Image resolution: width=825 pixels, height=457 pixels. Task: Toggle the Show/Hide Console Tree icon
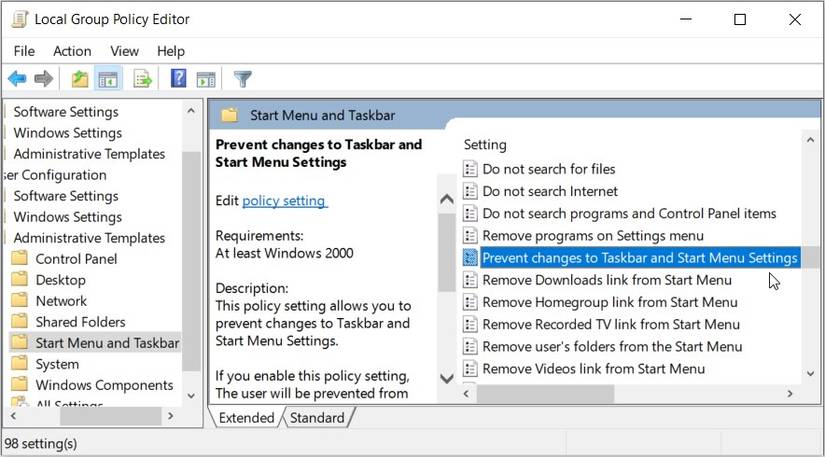click(107, 79)
